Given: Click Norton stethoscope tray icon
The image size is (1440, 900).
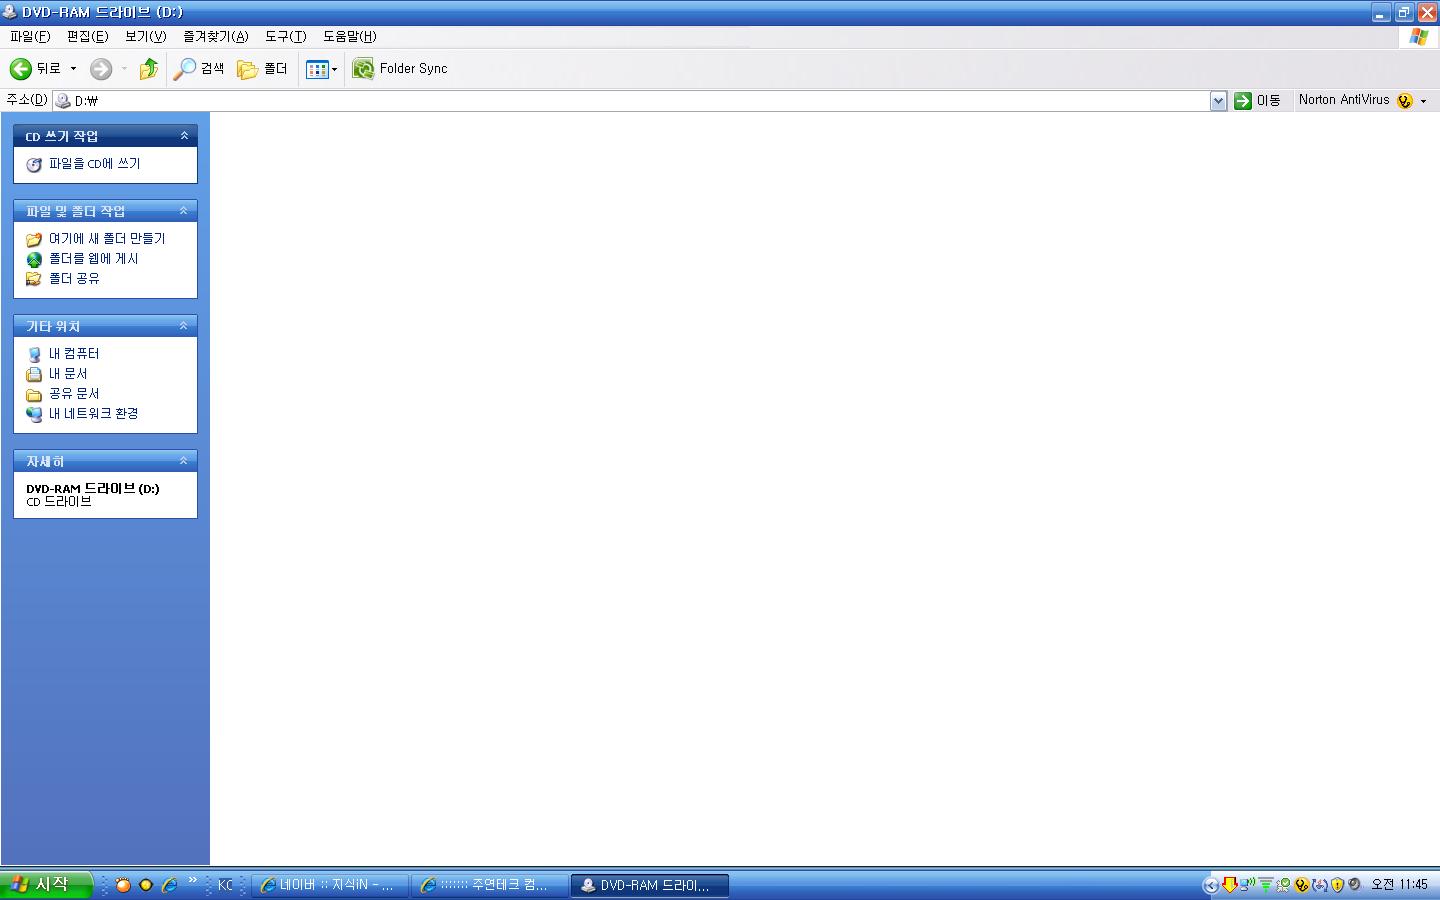Looking at the screenshot, I should 1302,885.
